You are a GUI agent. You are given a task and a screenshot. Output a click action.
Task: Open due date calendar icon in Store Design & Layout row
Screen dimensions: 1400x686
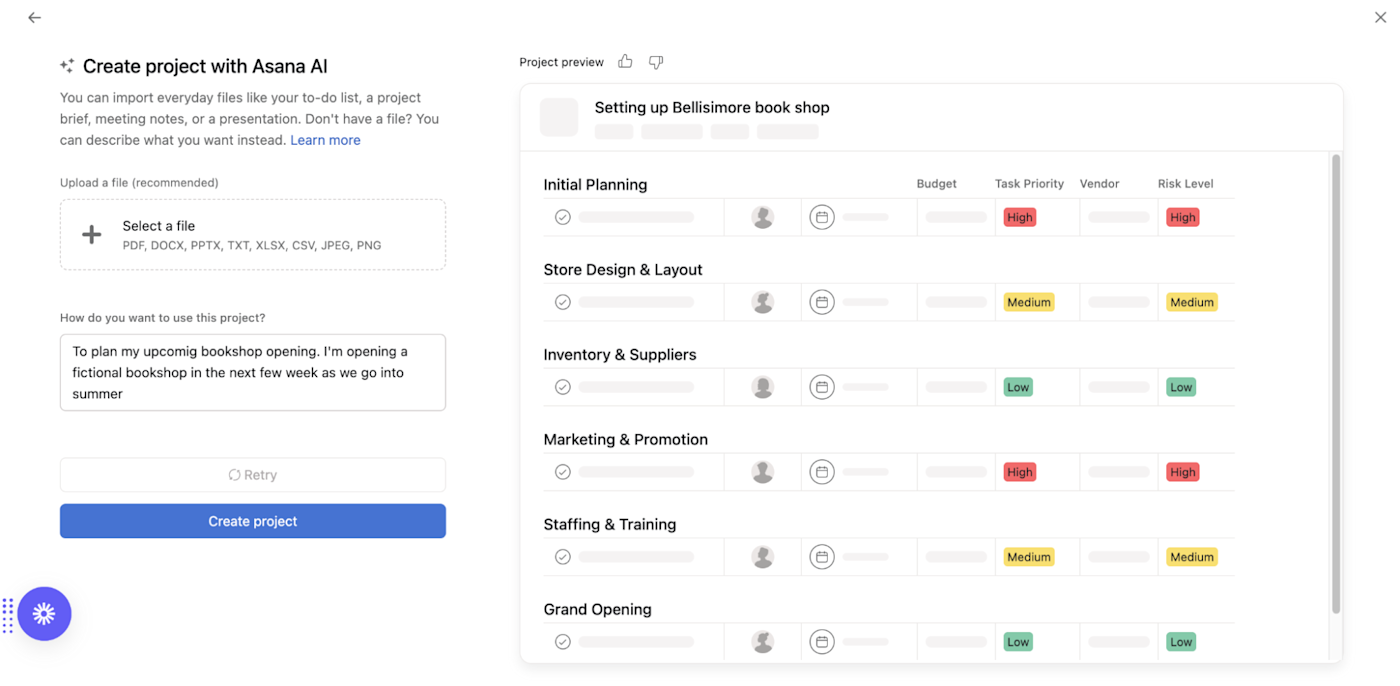[x=822, y=302]
